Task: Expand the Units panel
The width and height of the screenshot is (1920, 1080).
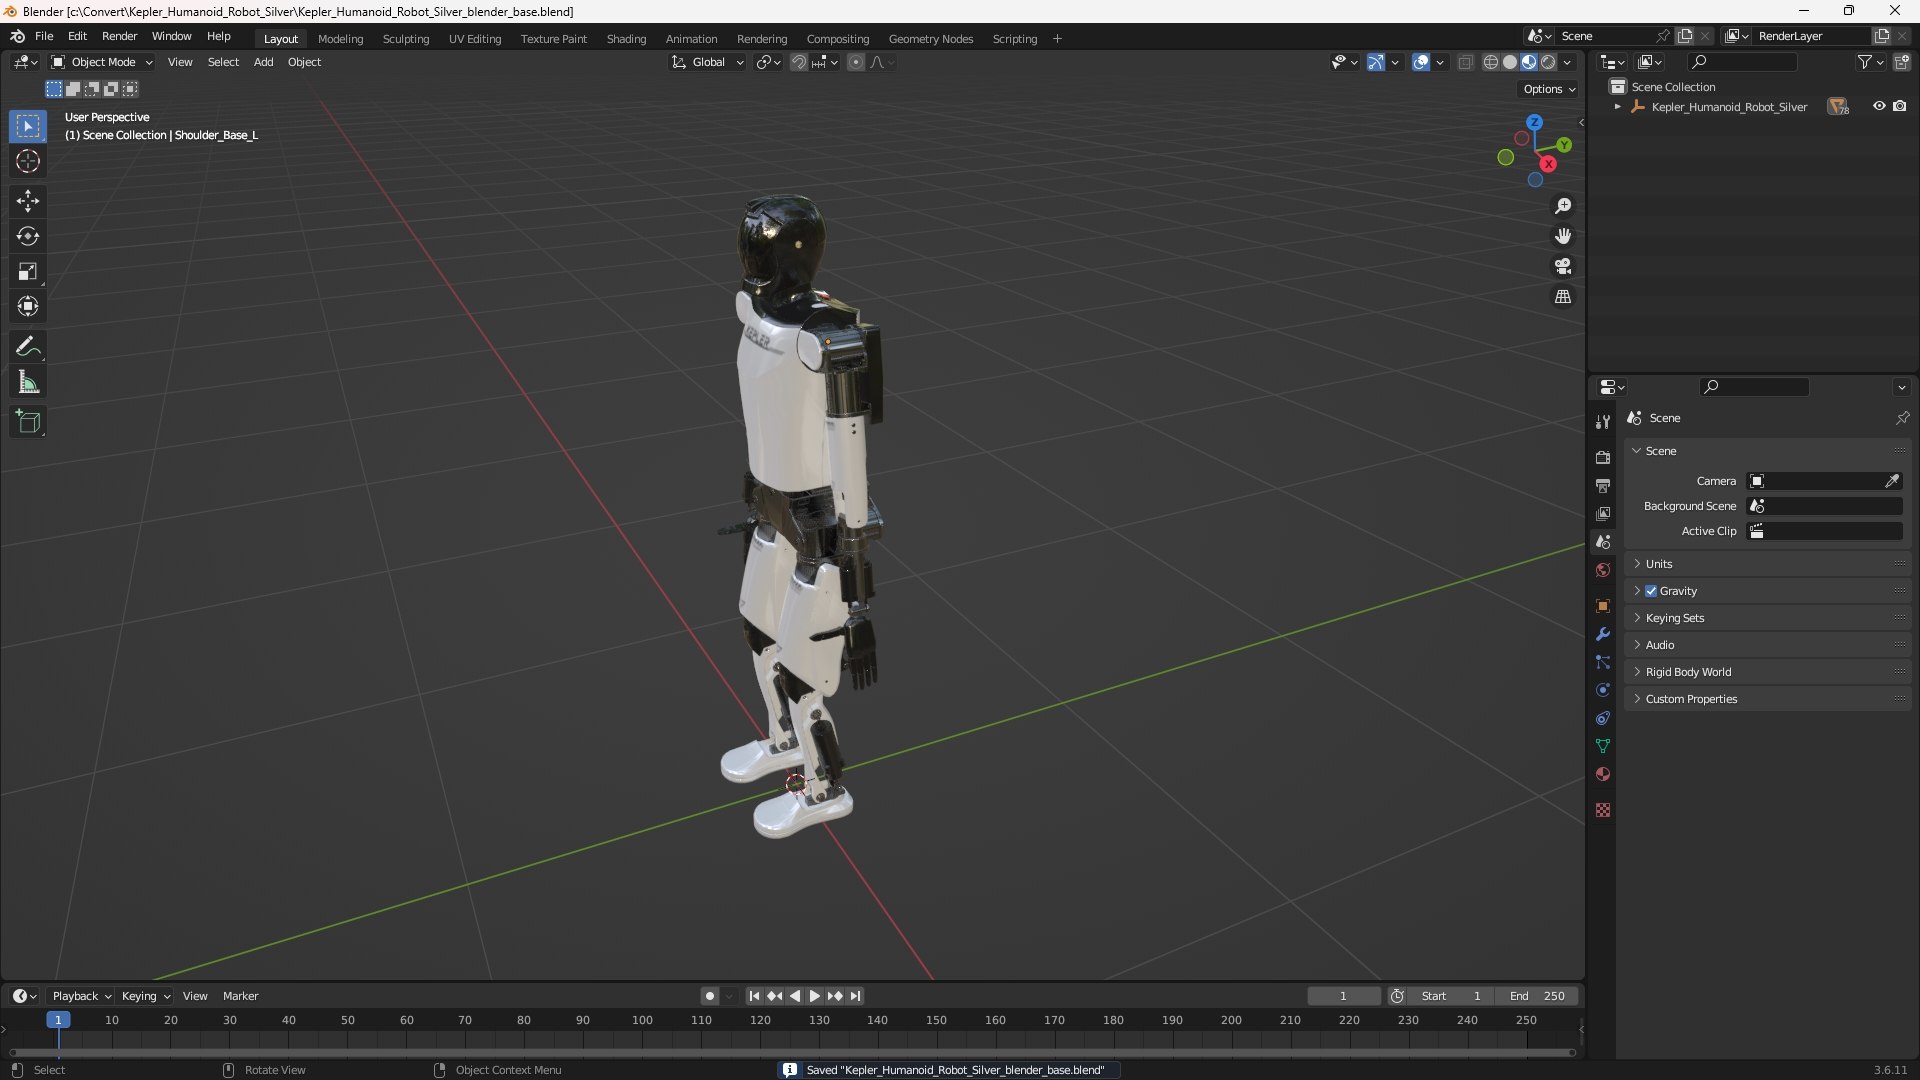Action: point(1659,564)
